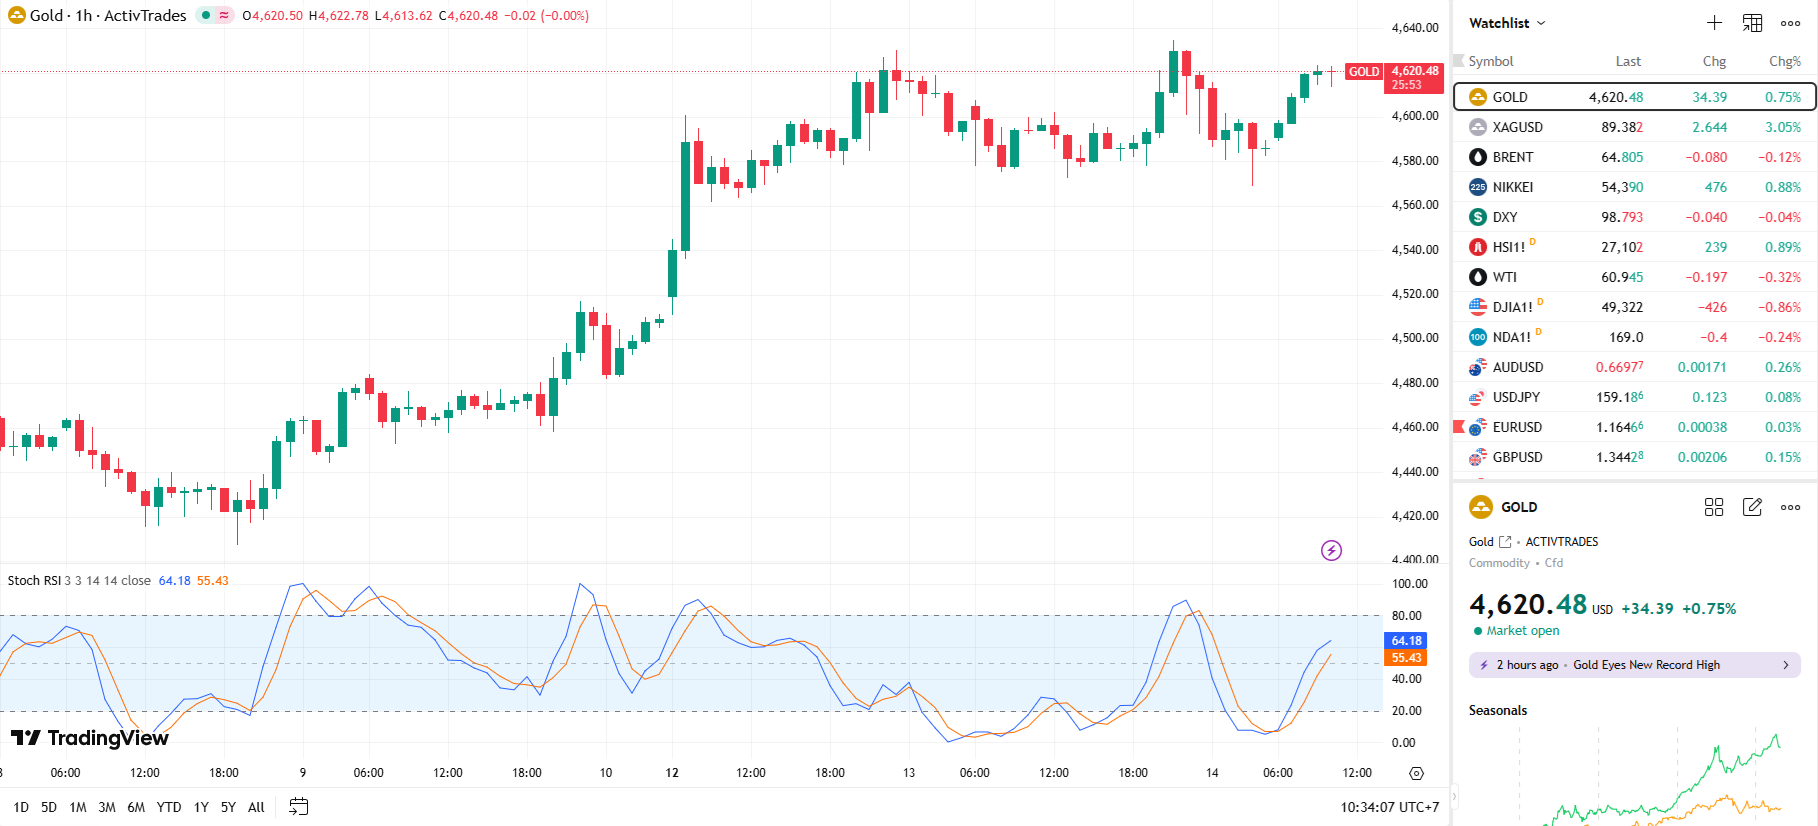Add a symbol with the watchlist plus icon
Viewport: 1818px width, 826px height.
pyautogui.click(x=1714, y=23)
